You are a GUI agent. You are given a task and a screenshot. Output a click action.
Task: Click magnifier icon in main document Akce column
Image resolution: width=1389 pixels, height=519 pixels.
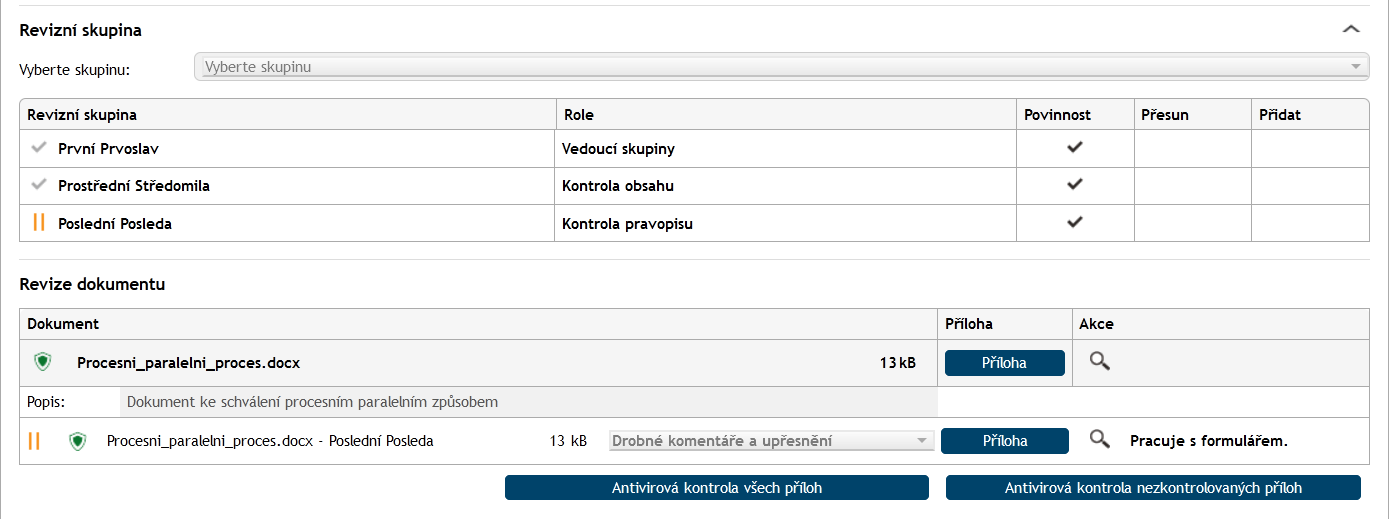1100,362
